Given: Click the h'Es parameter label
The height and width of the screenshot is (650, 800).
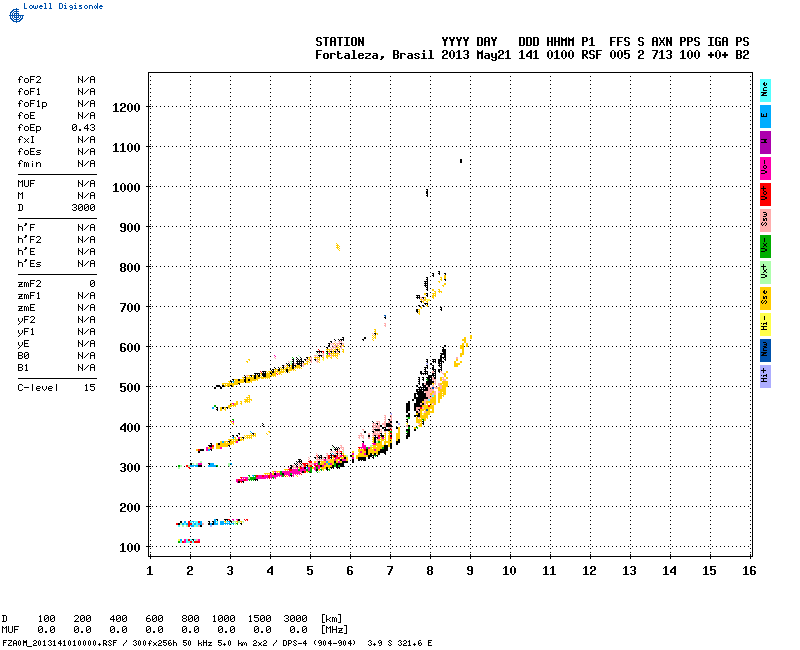Looking at the screenshot, I should 29,264.
